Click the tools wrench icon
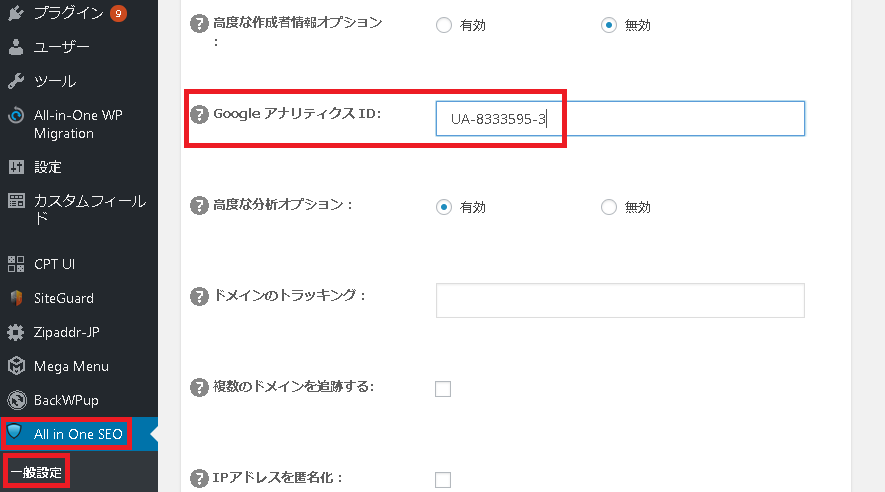Viewport: 885px width, 492px height. pyautogui.click(x=16, y=81)
